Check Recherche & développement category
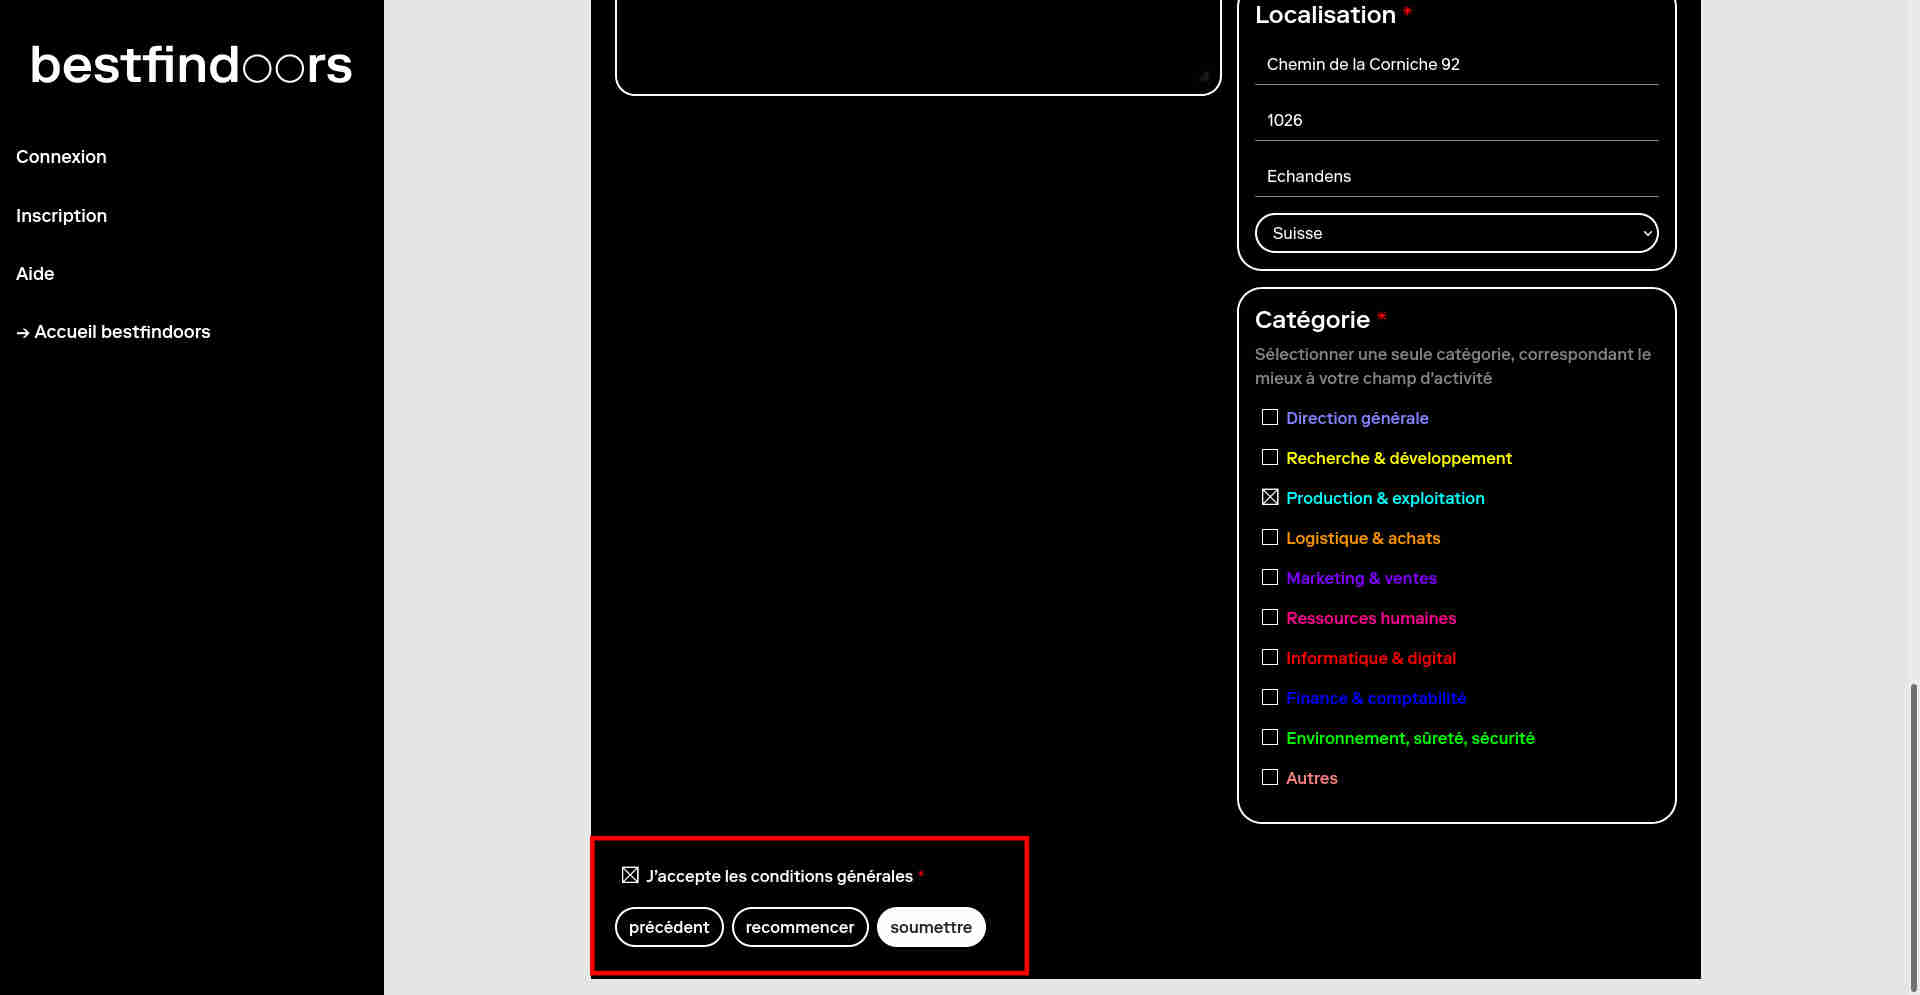The height and width of the screenshot is (995, 1920). pyautogui.click(x=1270, y=457)
